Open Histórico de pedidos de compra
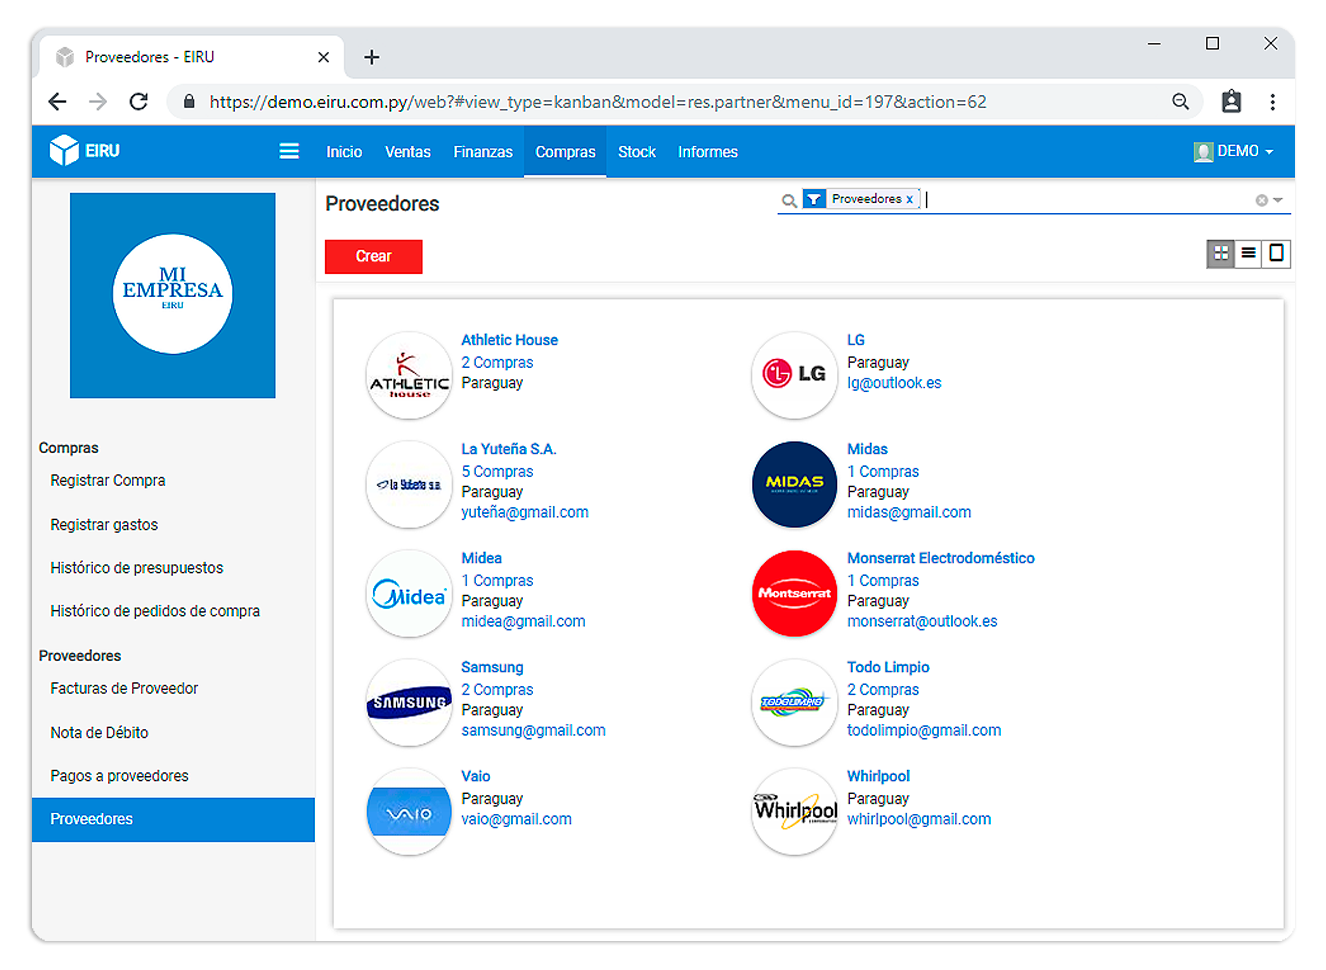The width and height of the screenshot is (1326, 970). point(155,610)
